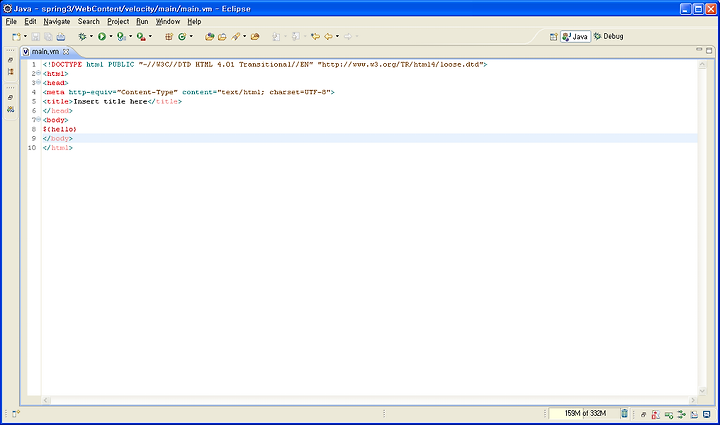Click the green arrows icon in the status bar
Viewport: 720px width, 425px height.
[x=681, y=414]
